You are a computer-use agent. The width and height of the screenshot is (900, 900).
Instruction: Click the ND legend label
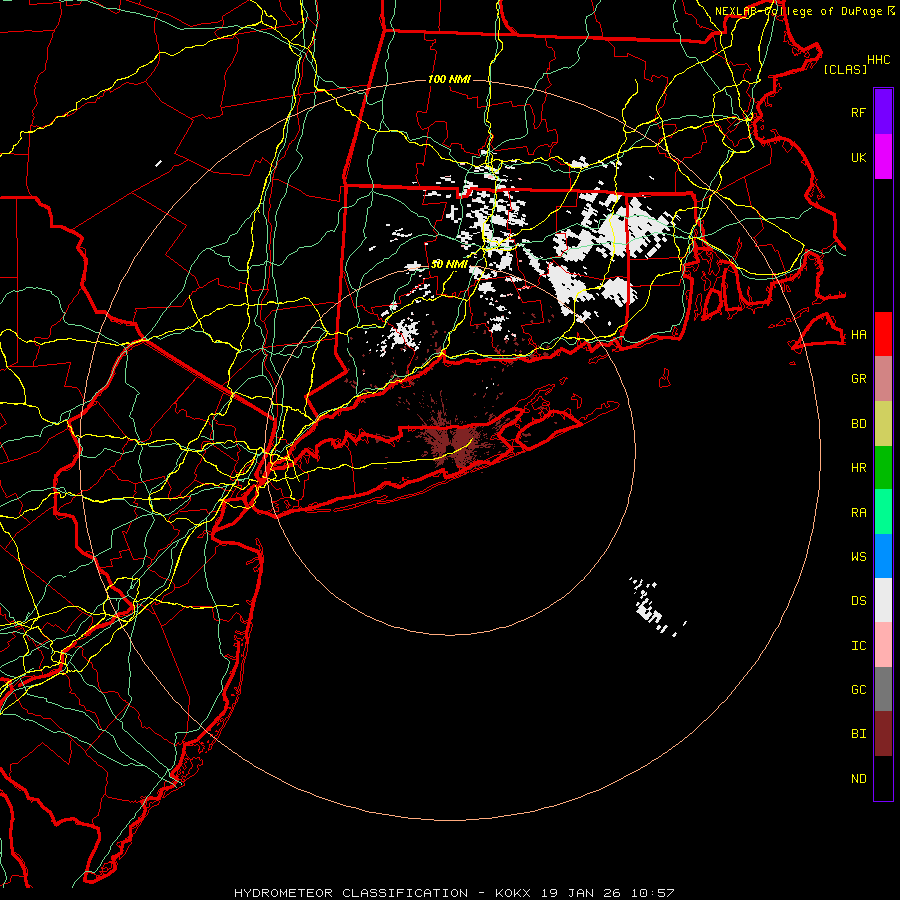click(859, 779)
